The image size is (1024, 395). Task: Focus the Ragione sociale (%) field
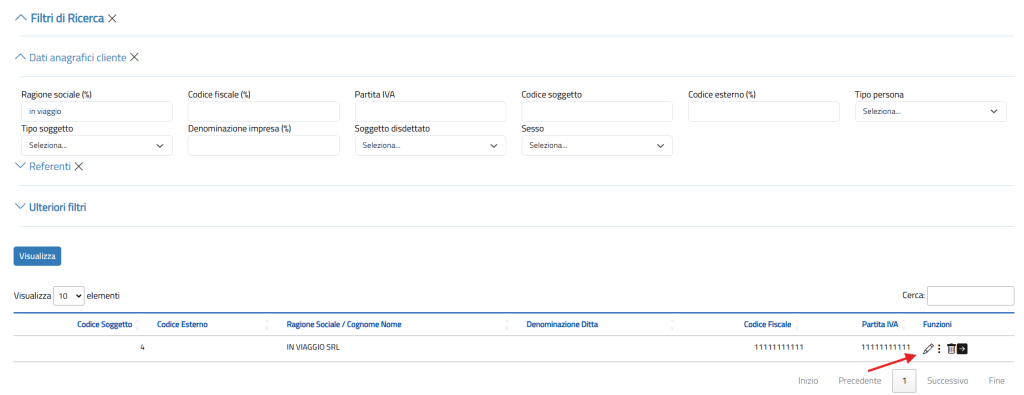pyautogui.click(x=97, y=112)
